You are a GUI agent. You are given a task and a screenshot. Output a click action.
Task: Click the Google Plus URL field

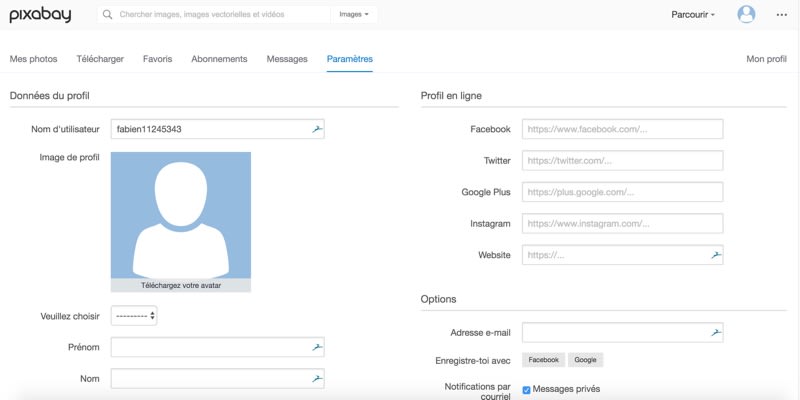[622, 192]
